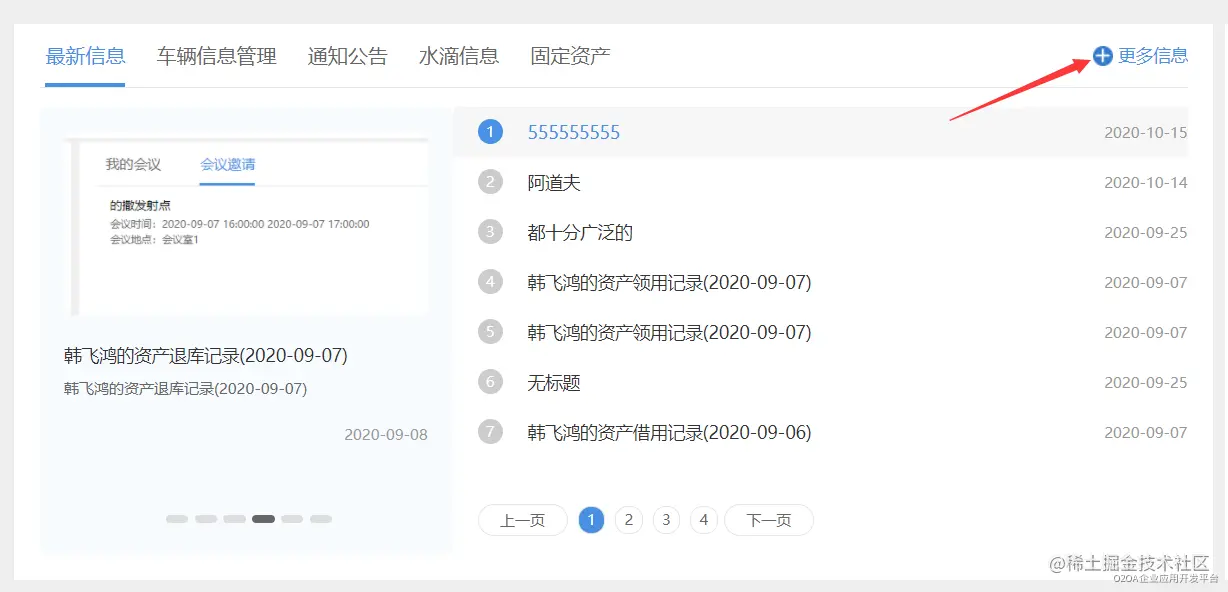Image resolution: width=1228 pixels, height=592 pixels.
Task: Open the 阿道夫 list entry
Action: 554,183
